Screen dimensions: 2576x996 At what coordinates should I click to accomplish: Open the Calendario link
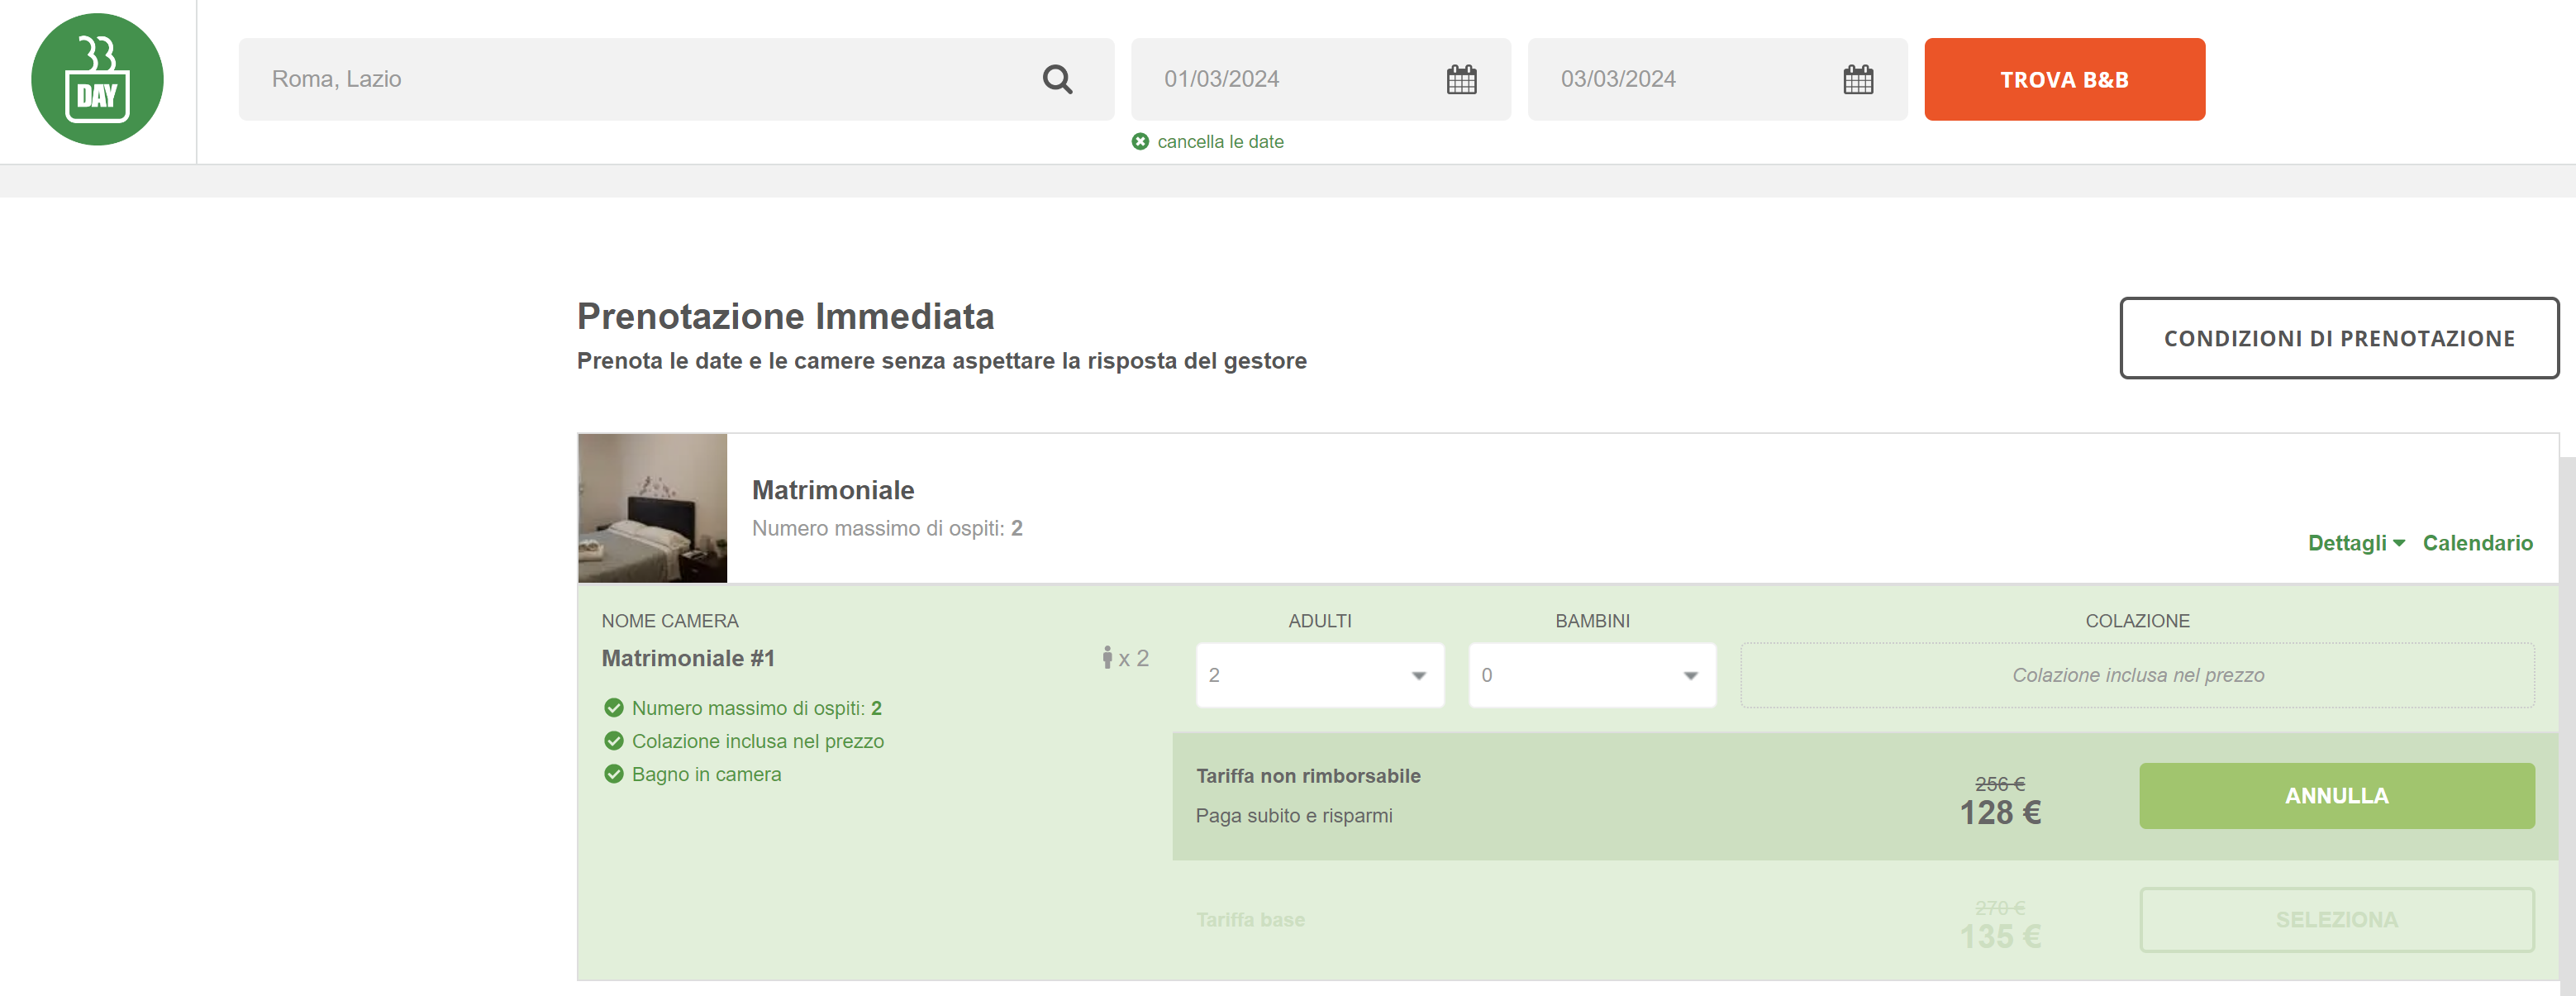click(2477, 543)
